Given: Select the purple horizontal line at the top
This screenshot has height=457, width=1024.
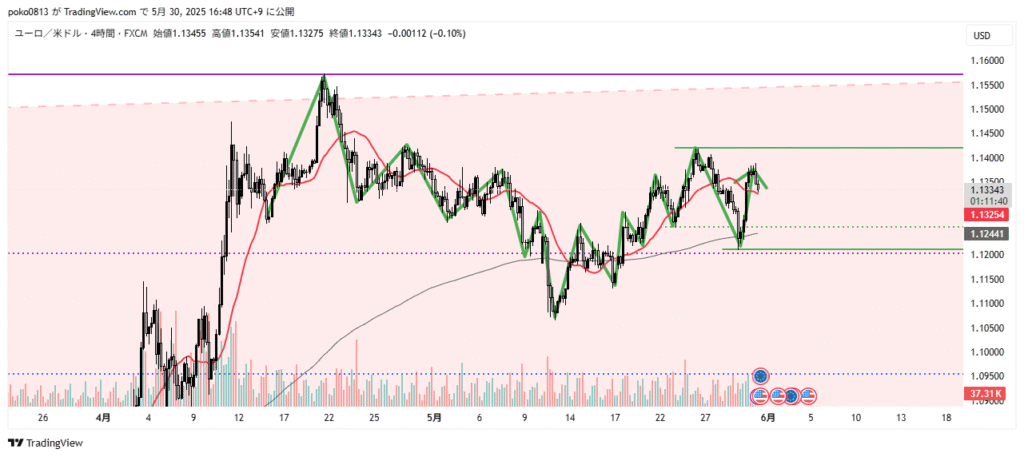Looking at the screenshot, I should pyautogui.click(x=500, y=74).
